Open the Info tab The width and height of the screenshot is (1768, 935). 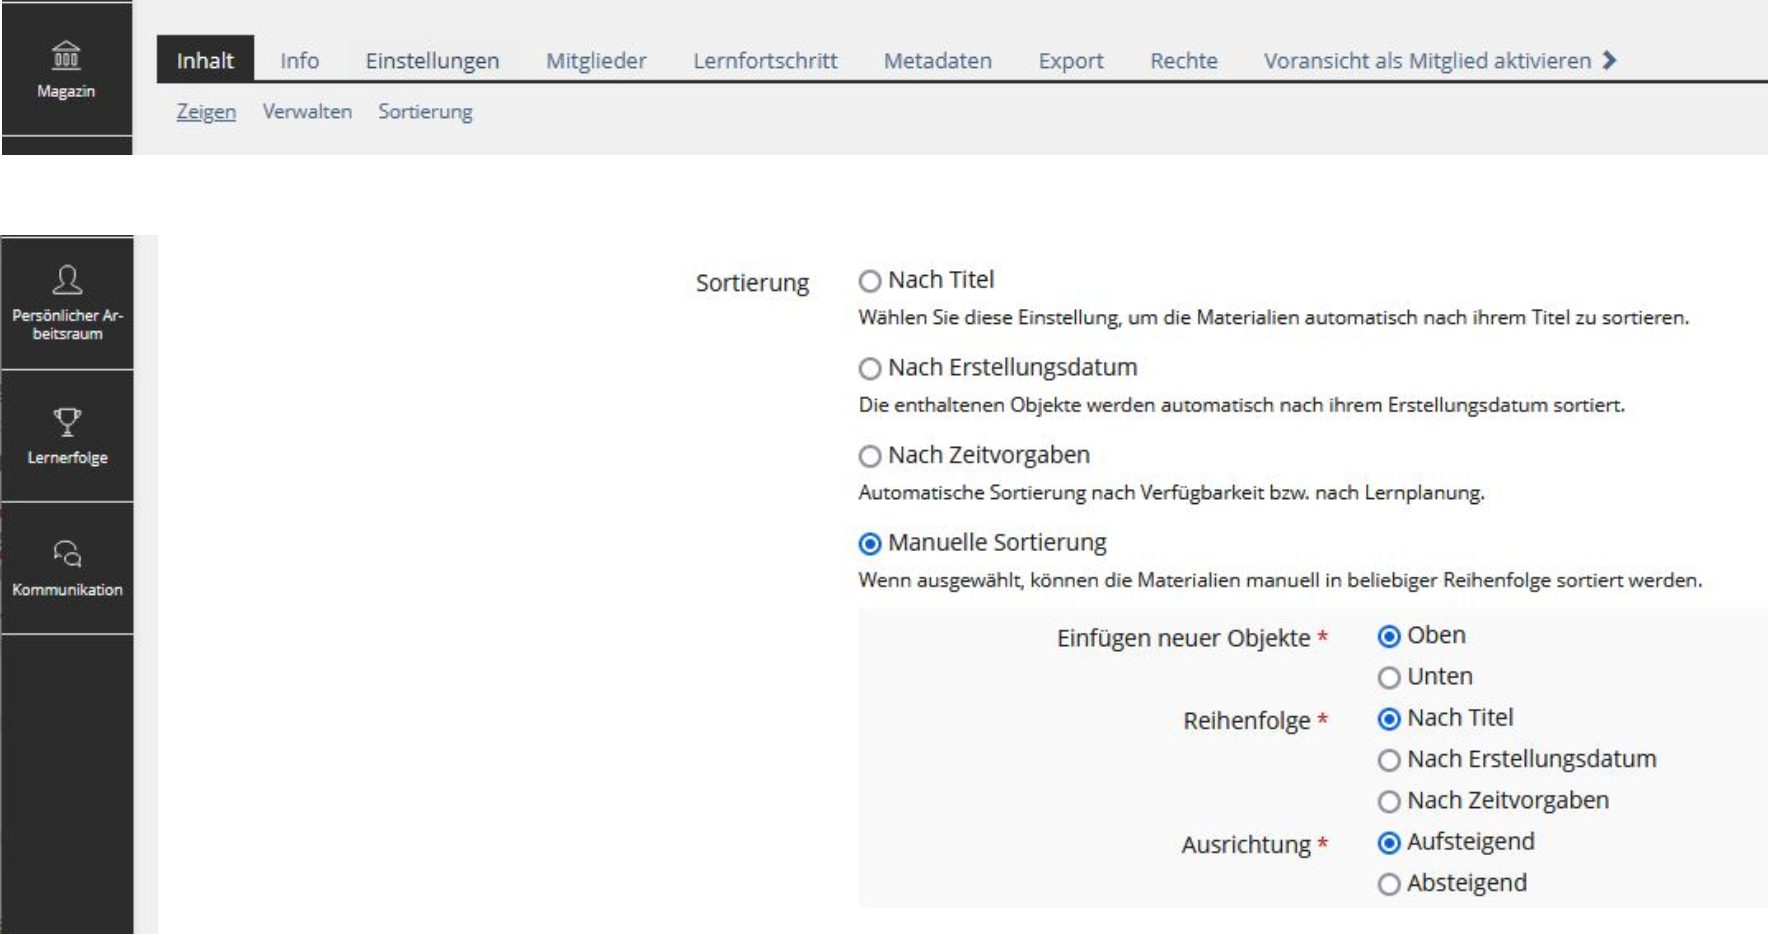(x=299, y=60)
